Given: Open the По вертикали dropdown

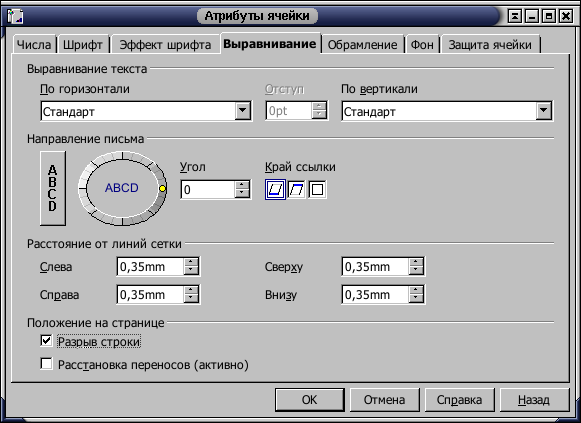Looking at the screenshot, I should pos(544,110).
